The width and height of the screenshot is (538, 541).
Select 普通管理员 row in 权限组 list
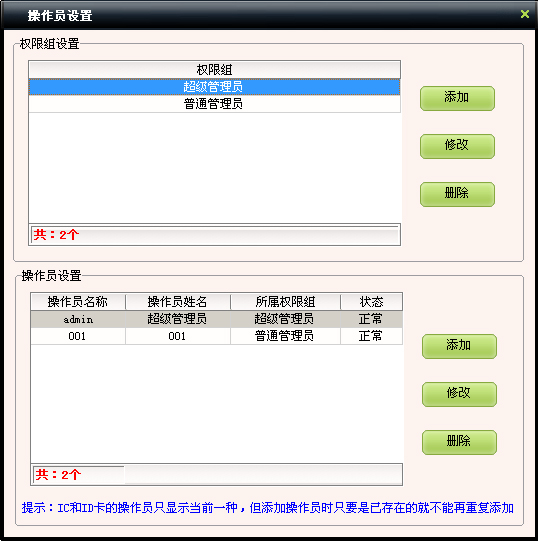[x=214, y=104]
